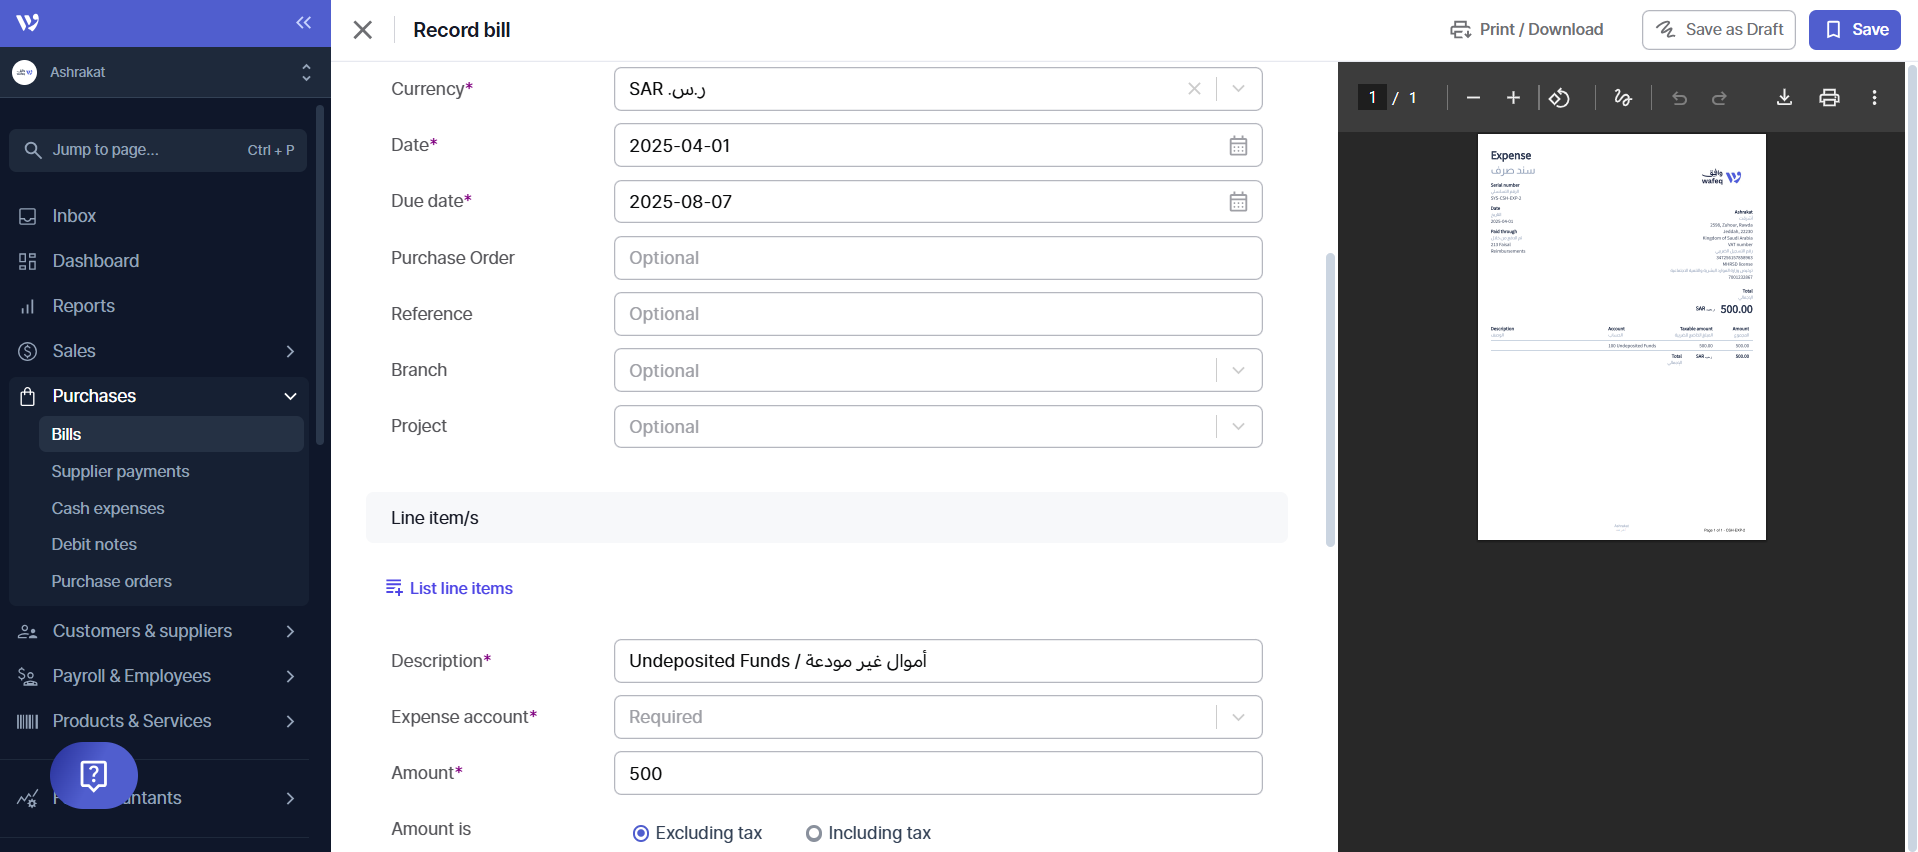Go to Supplier payments page
This screenshot has height=852, width=1918.
[x=120, y=471]
